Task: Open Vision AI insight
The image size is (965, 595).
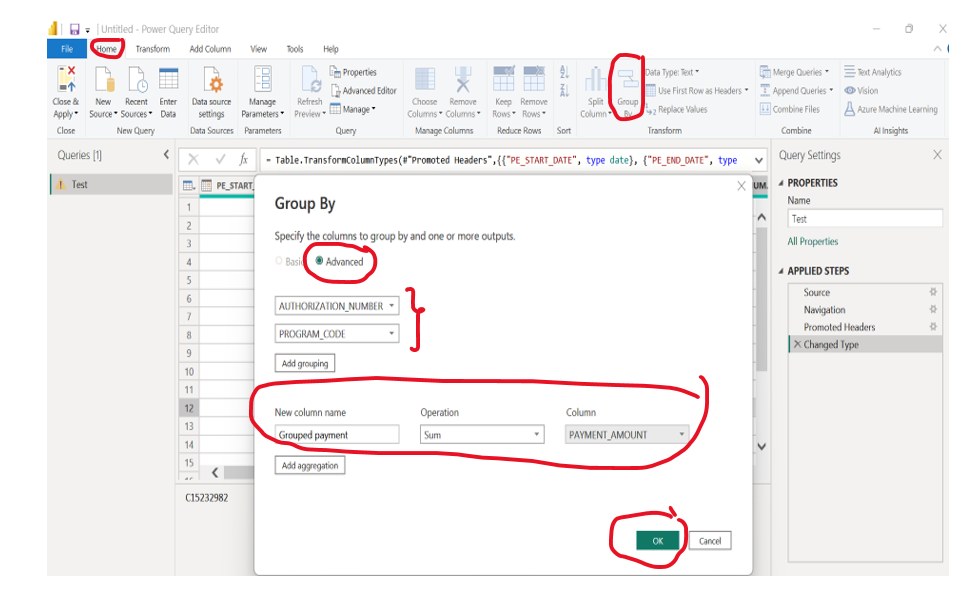Action: (x=861, y=90)
